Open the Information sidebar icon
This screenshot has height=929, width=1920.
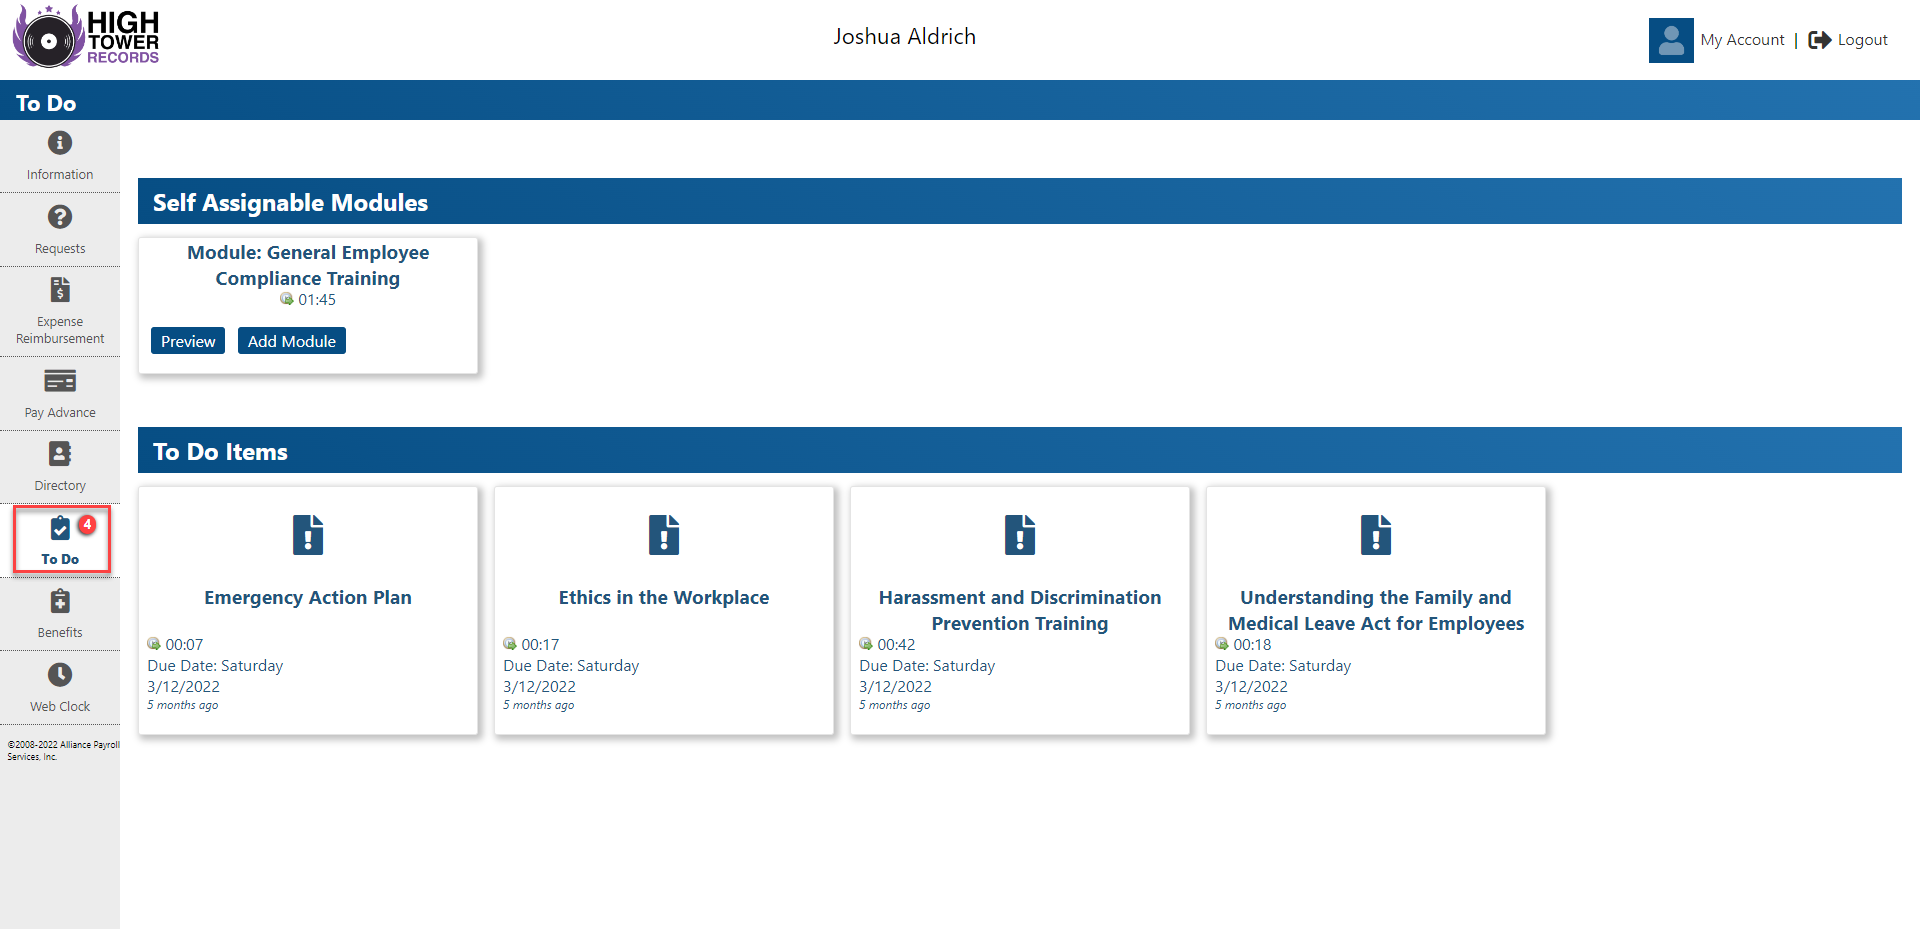click(60, 143)
